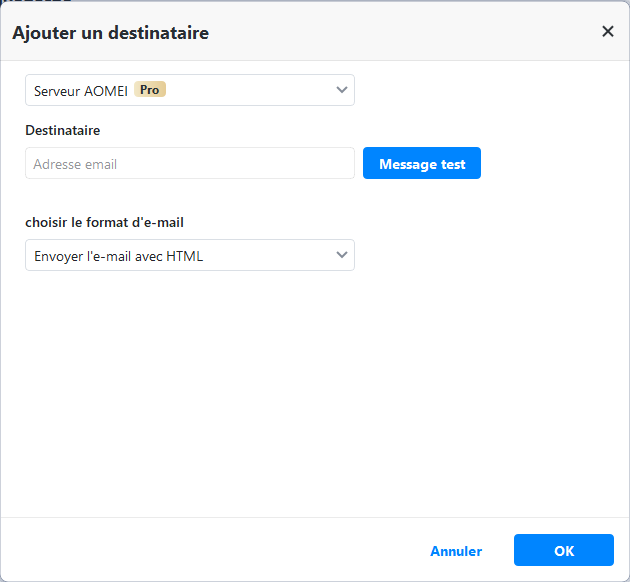
Task: Expand the server list chevron arrow
Action: click(x=342, y=90)
